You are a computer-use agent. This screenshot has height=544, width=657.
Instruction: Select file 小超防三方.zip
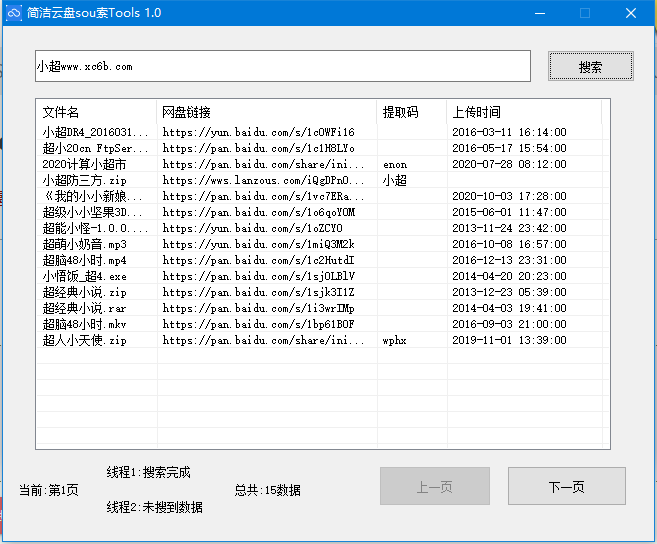[x=84, y=181]
